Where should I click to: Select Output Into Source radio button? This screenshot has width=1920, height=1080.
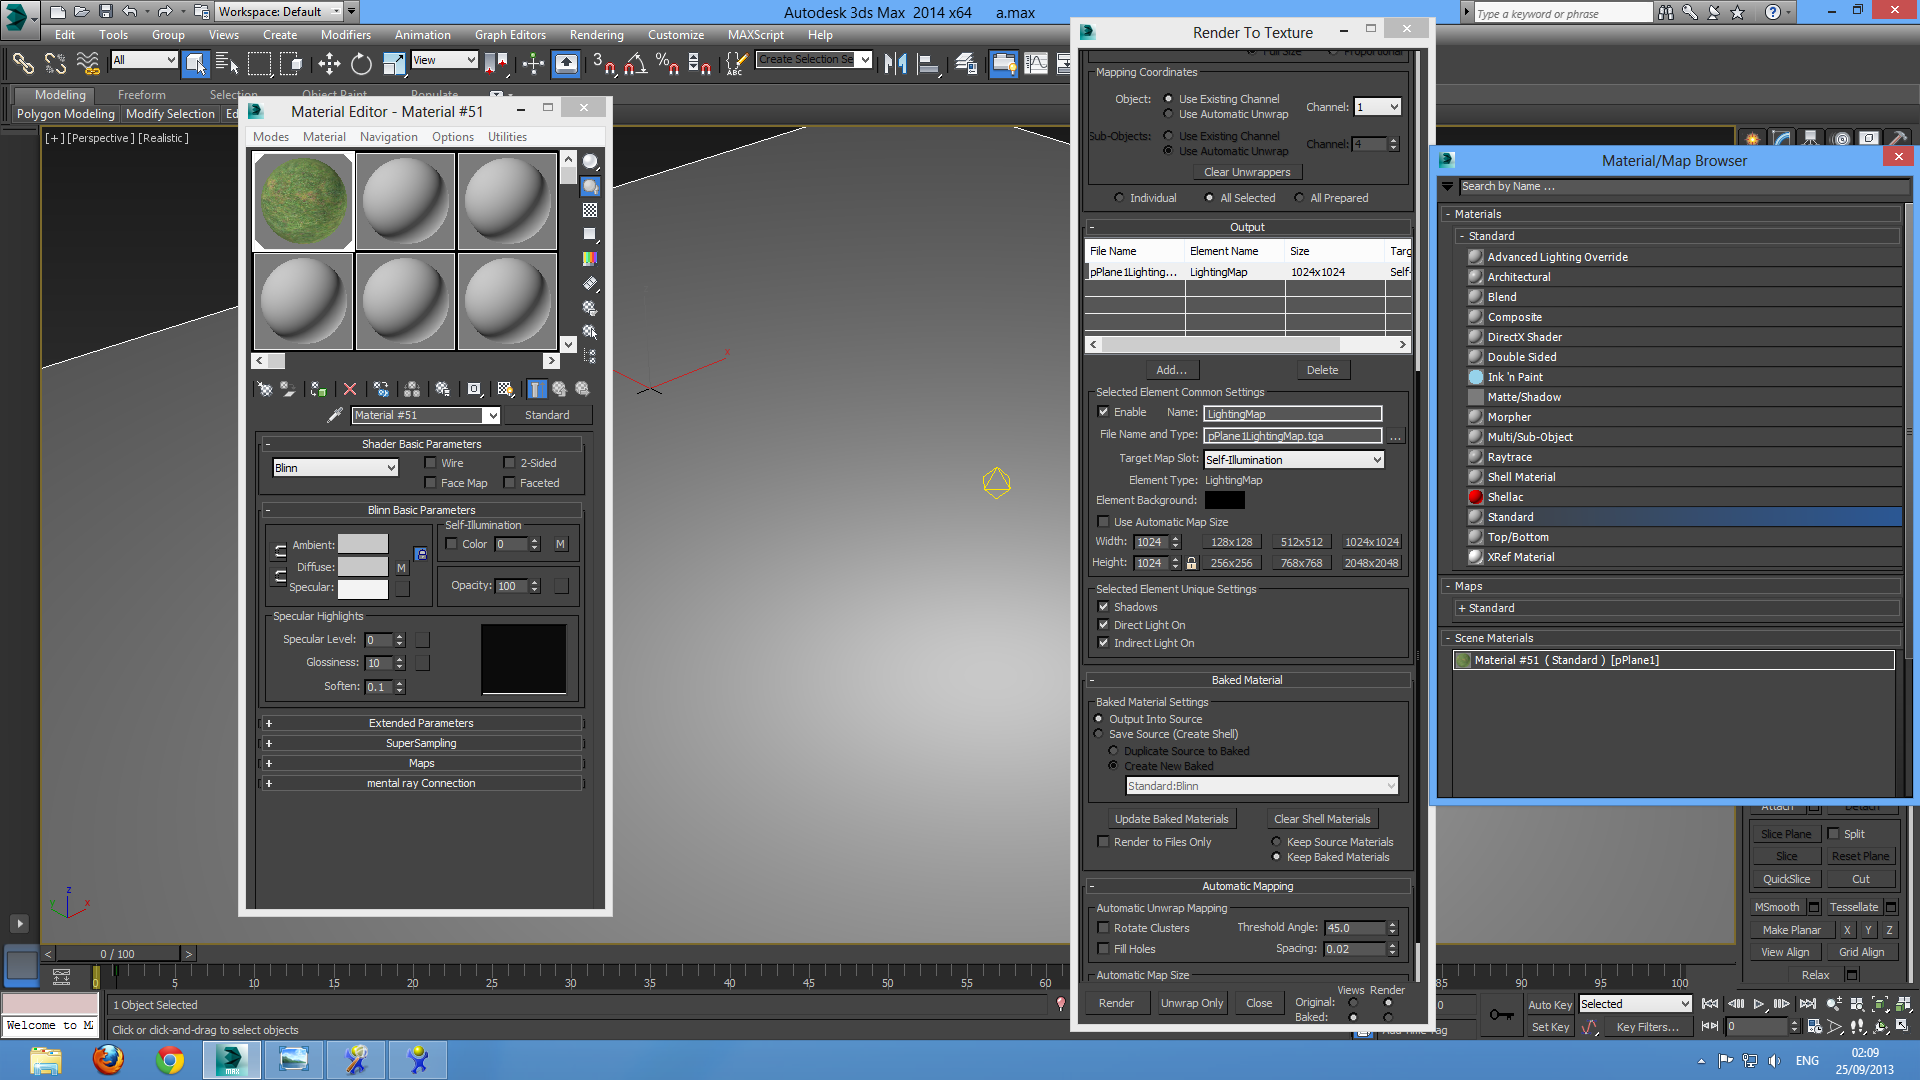(x=1099, y=719)
